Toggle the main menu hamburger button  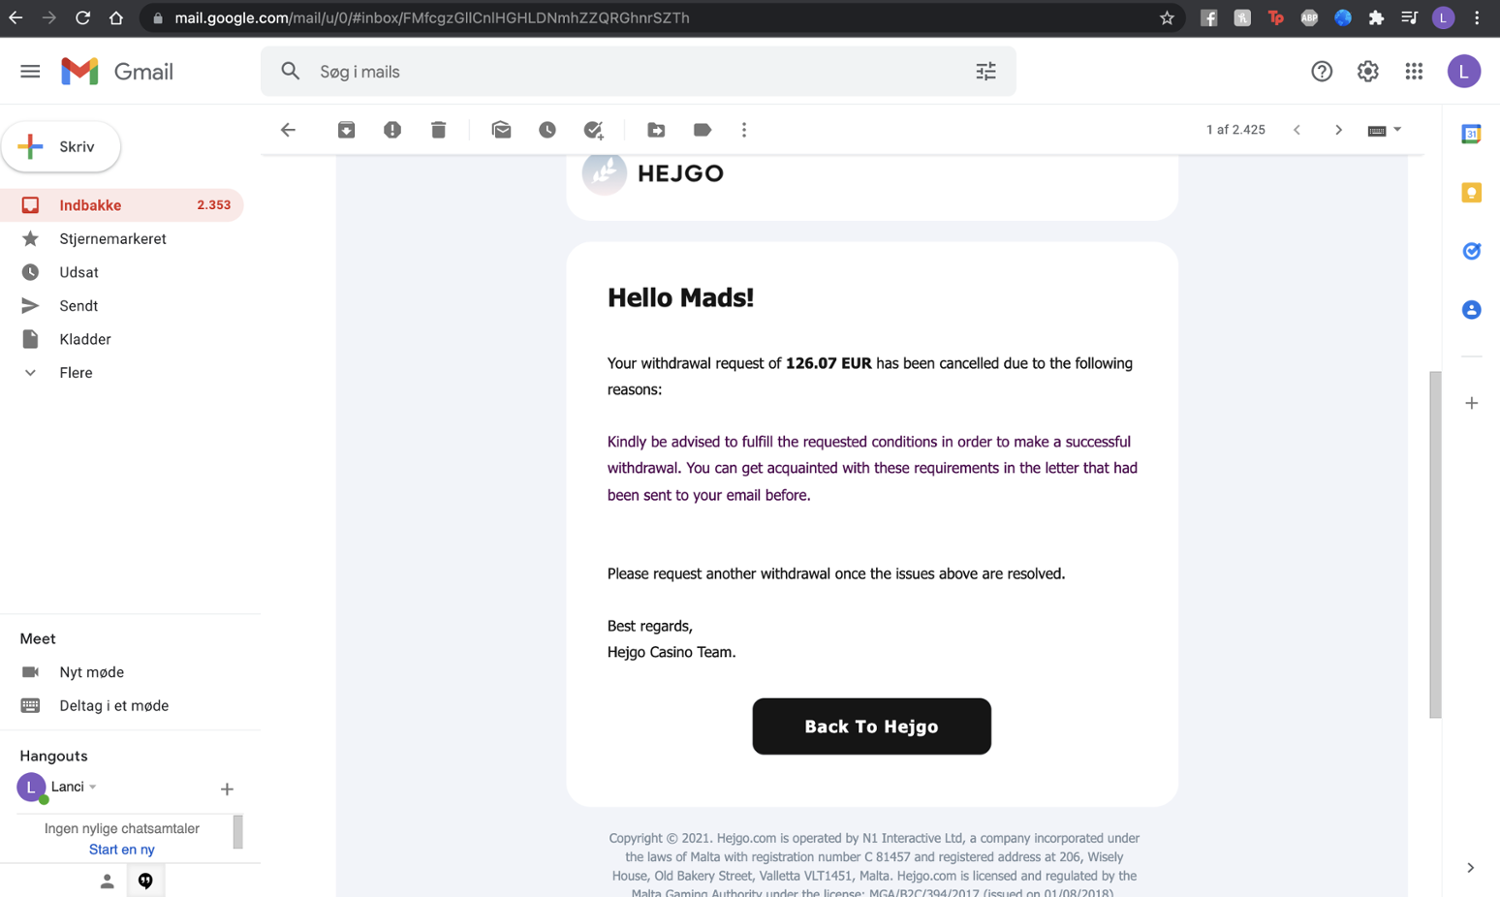pos(30,71)
